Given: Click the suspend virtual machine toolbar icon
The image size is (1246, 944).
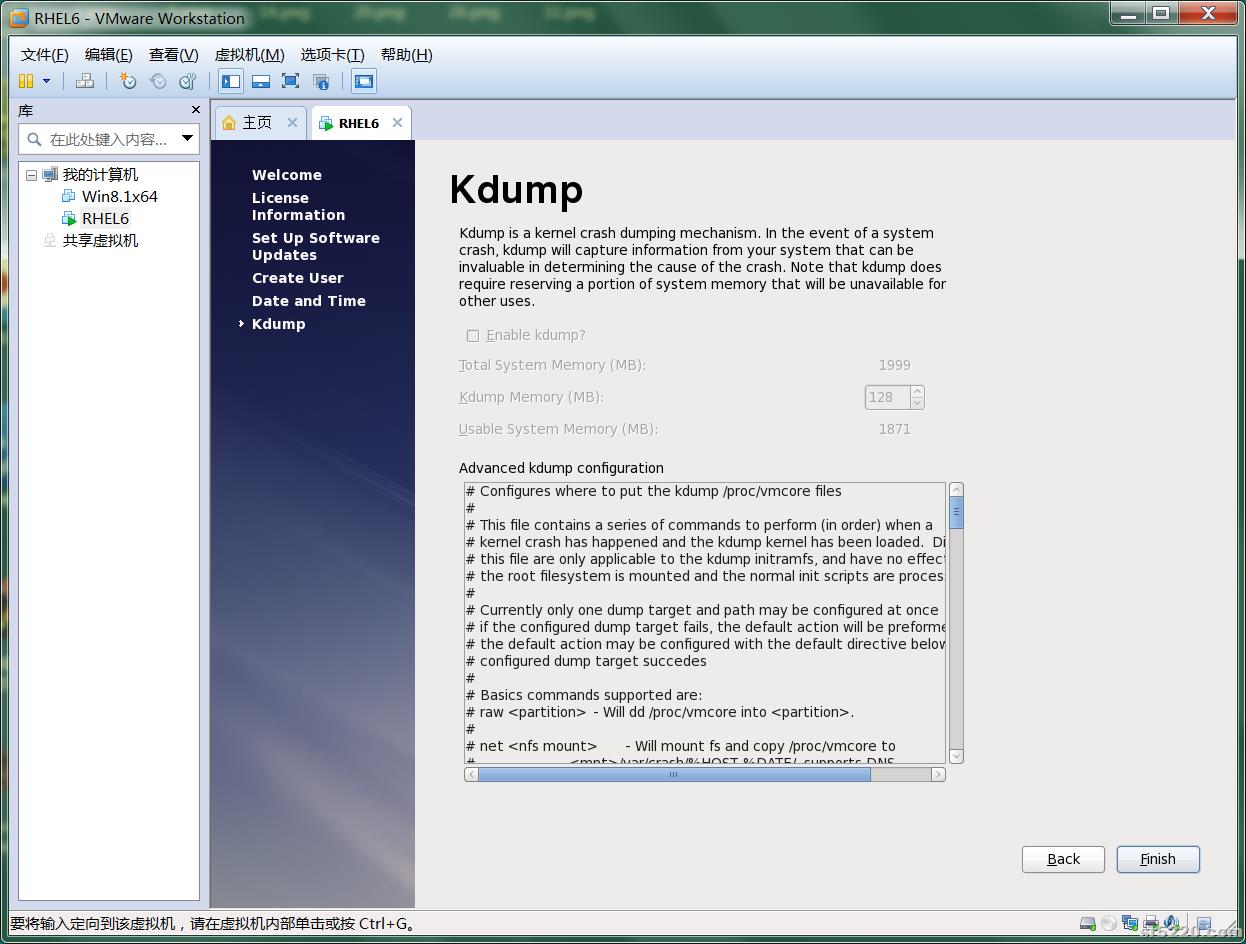Looking at the screenshot, I should pyautogui.click(x=26, y=81).
